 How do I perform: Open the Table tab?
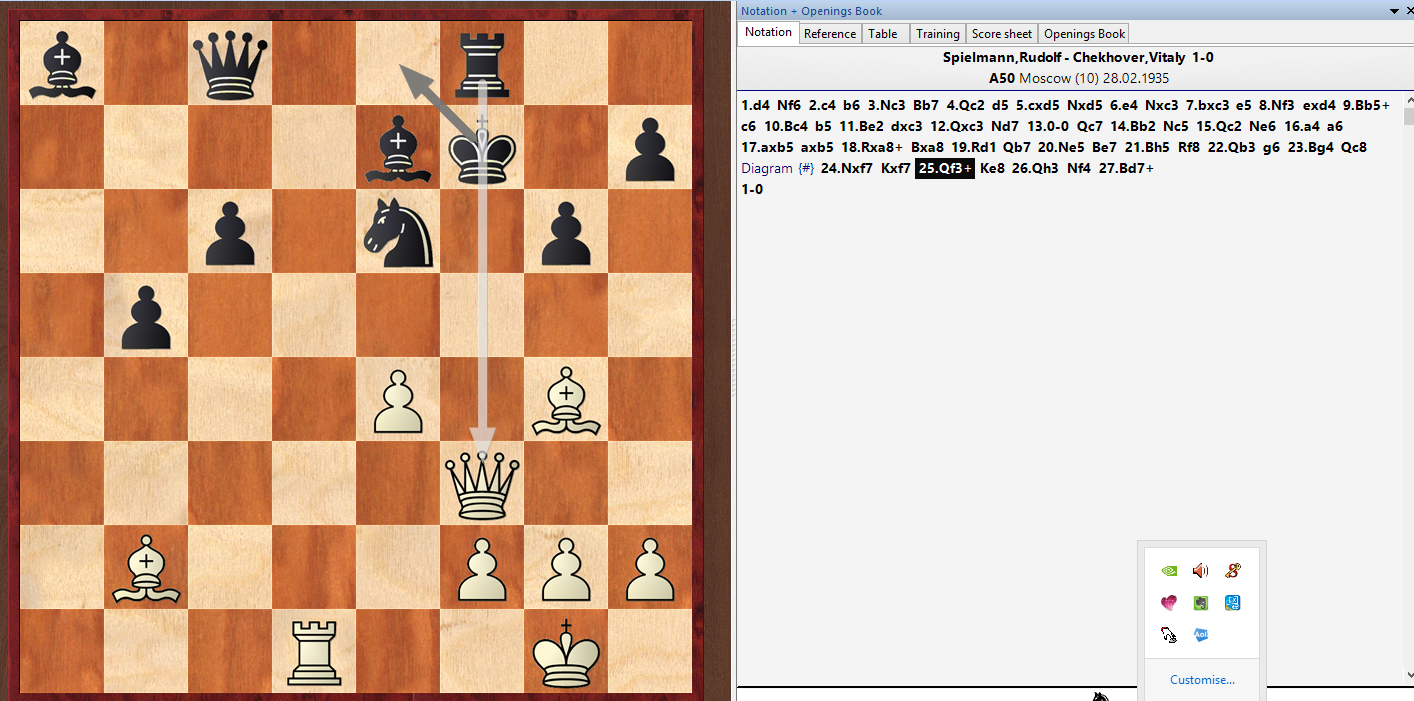click(x=882, y=34)
